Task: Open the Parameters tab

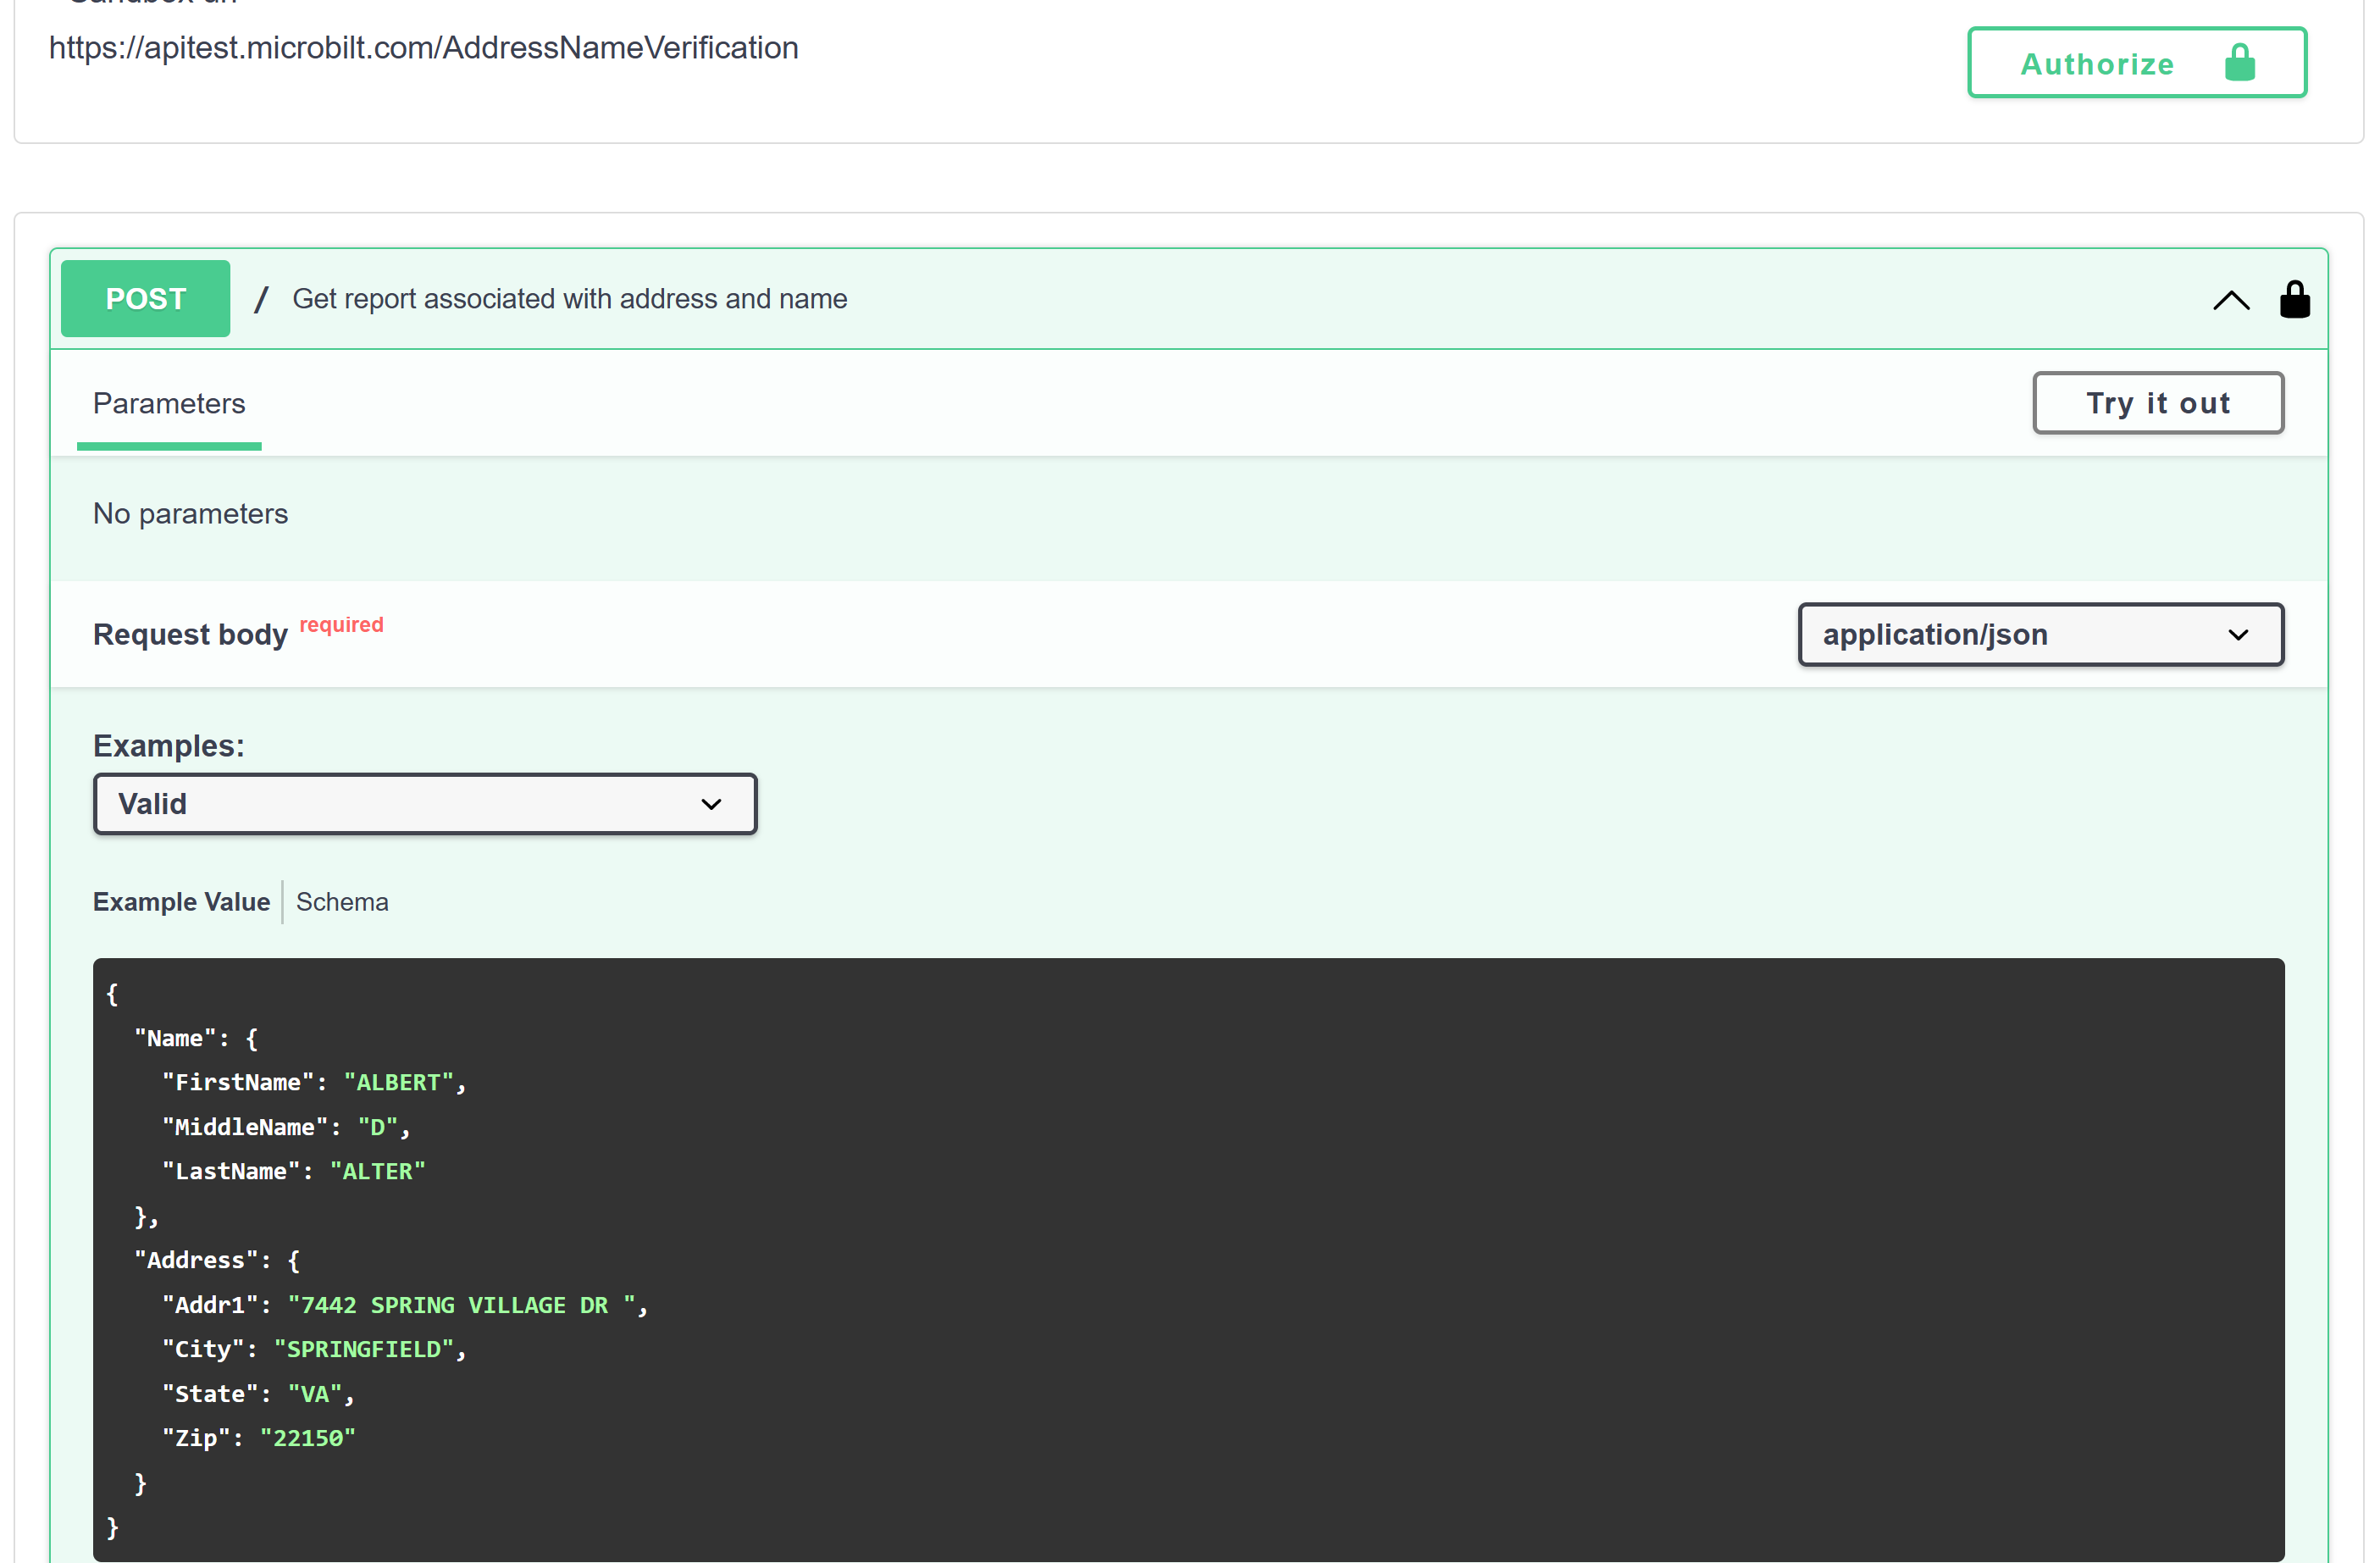Action: pos(169,404)
